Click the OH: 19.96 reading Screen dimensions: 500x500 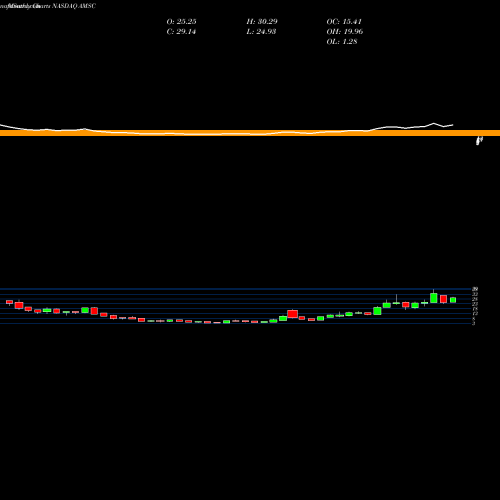point(345,32)
